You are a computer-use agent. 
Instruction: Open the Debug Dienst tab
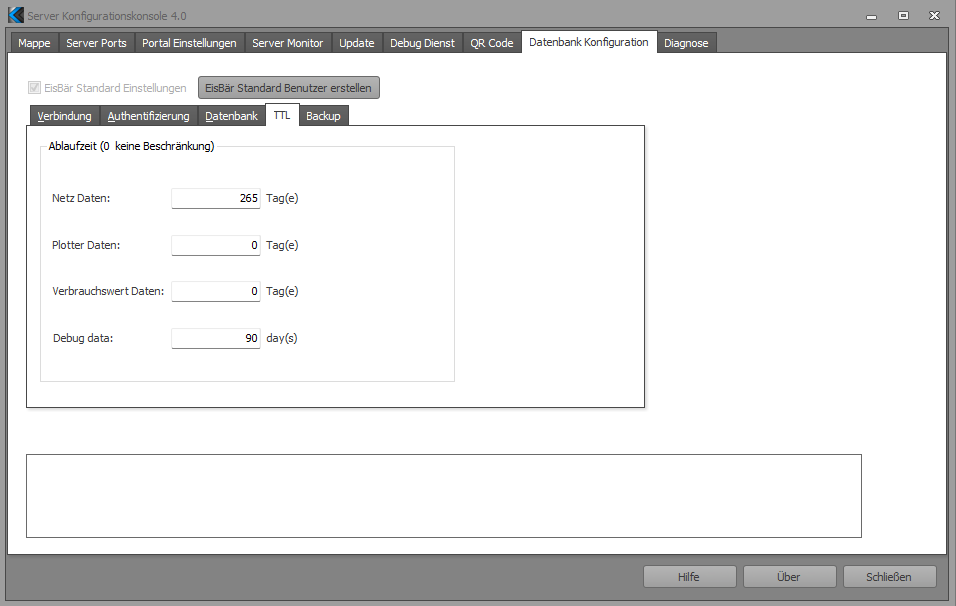click(x=423, y=43)
